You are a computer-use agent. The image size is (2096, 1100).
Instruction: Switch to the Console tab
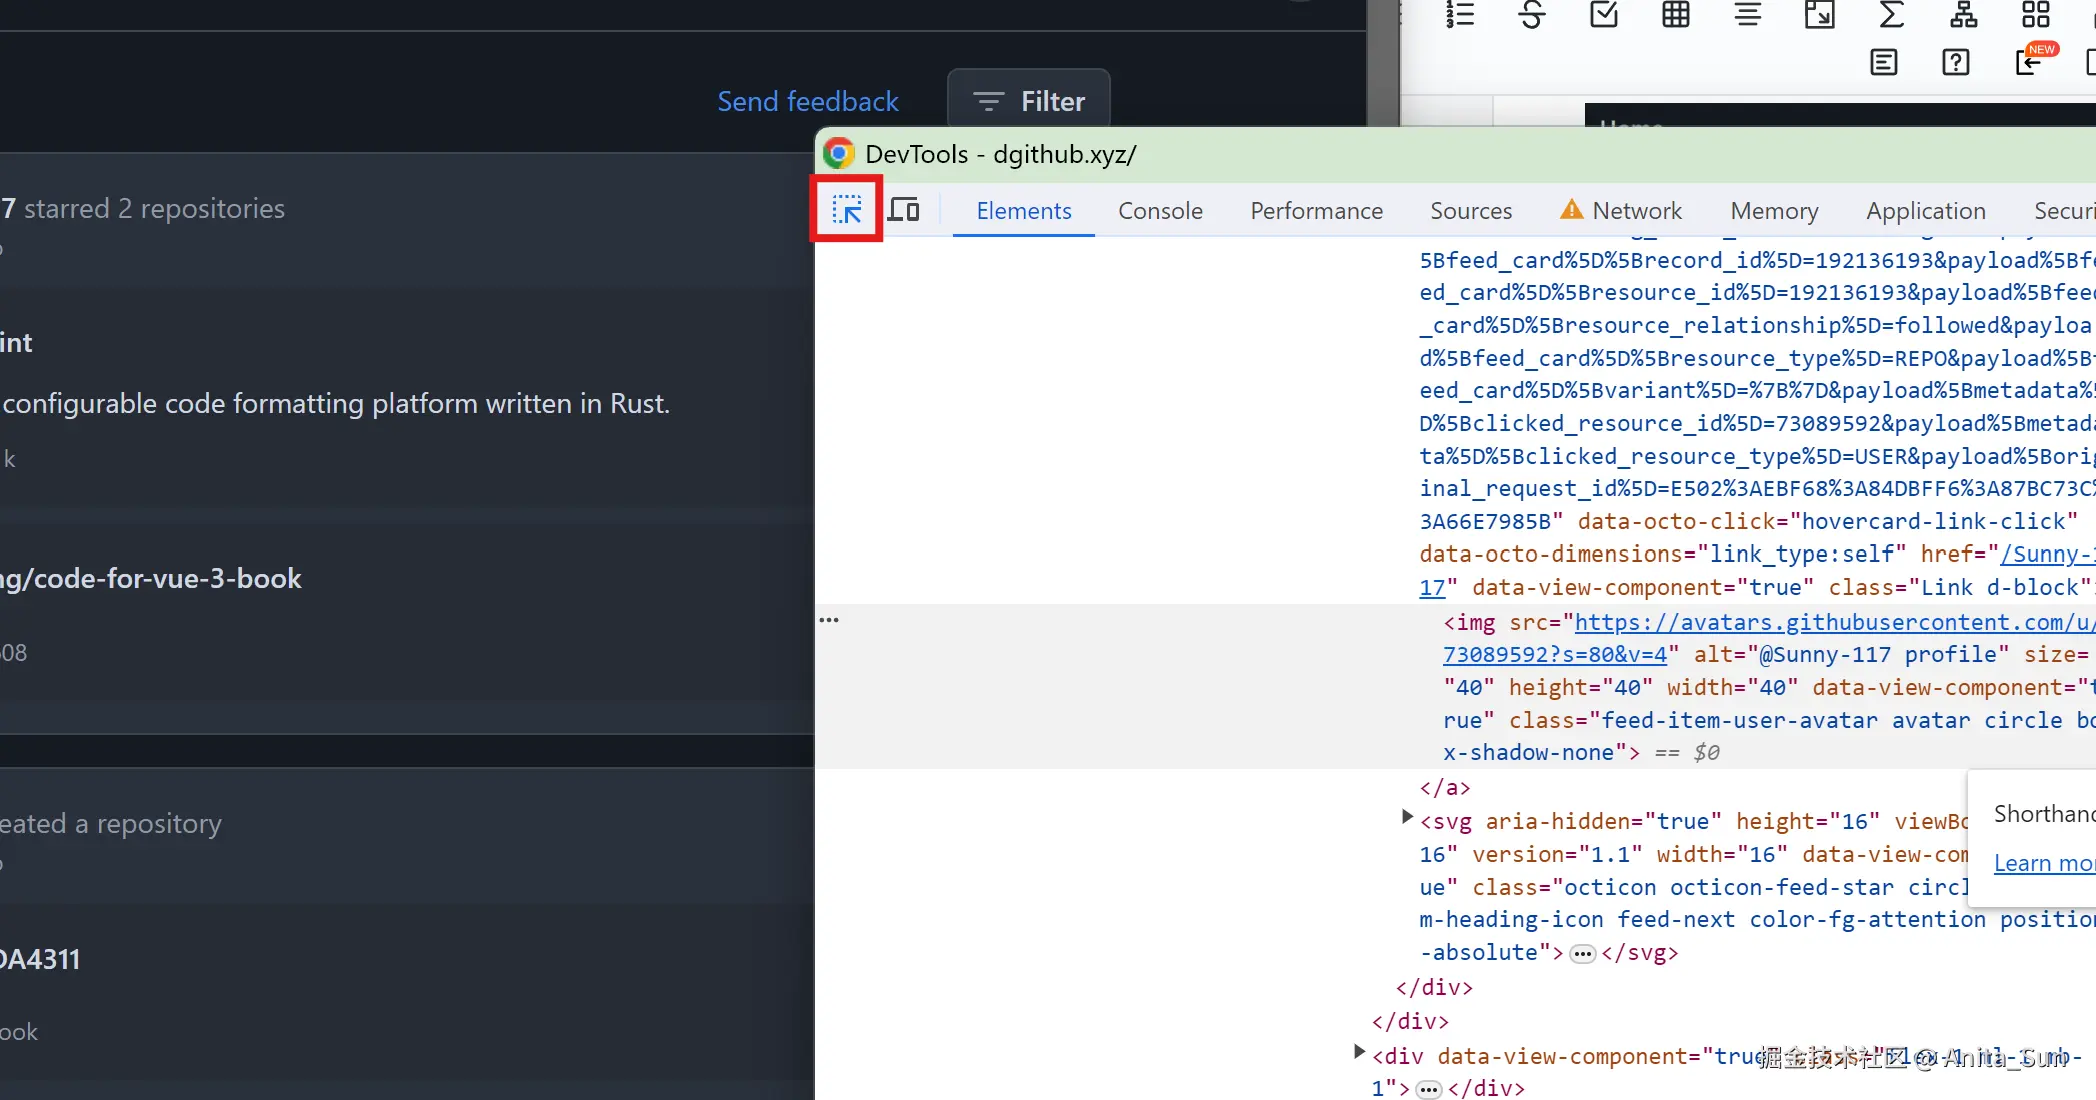point(1160,211)
